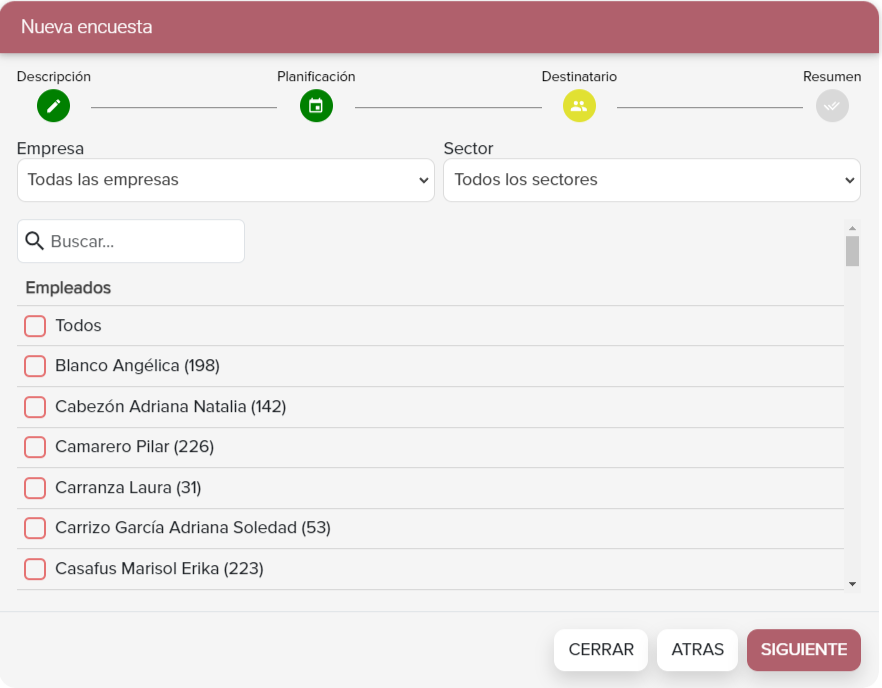Open the Empresa dropdown
Viewport: 882px width, 688px height.
(226, 180)
